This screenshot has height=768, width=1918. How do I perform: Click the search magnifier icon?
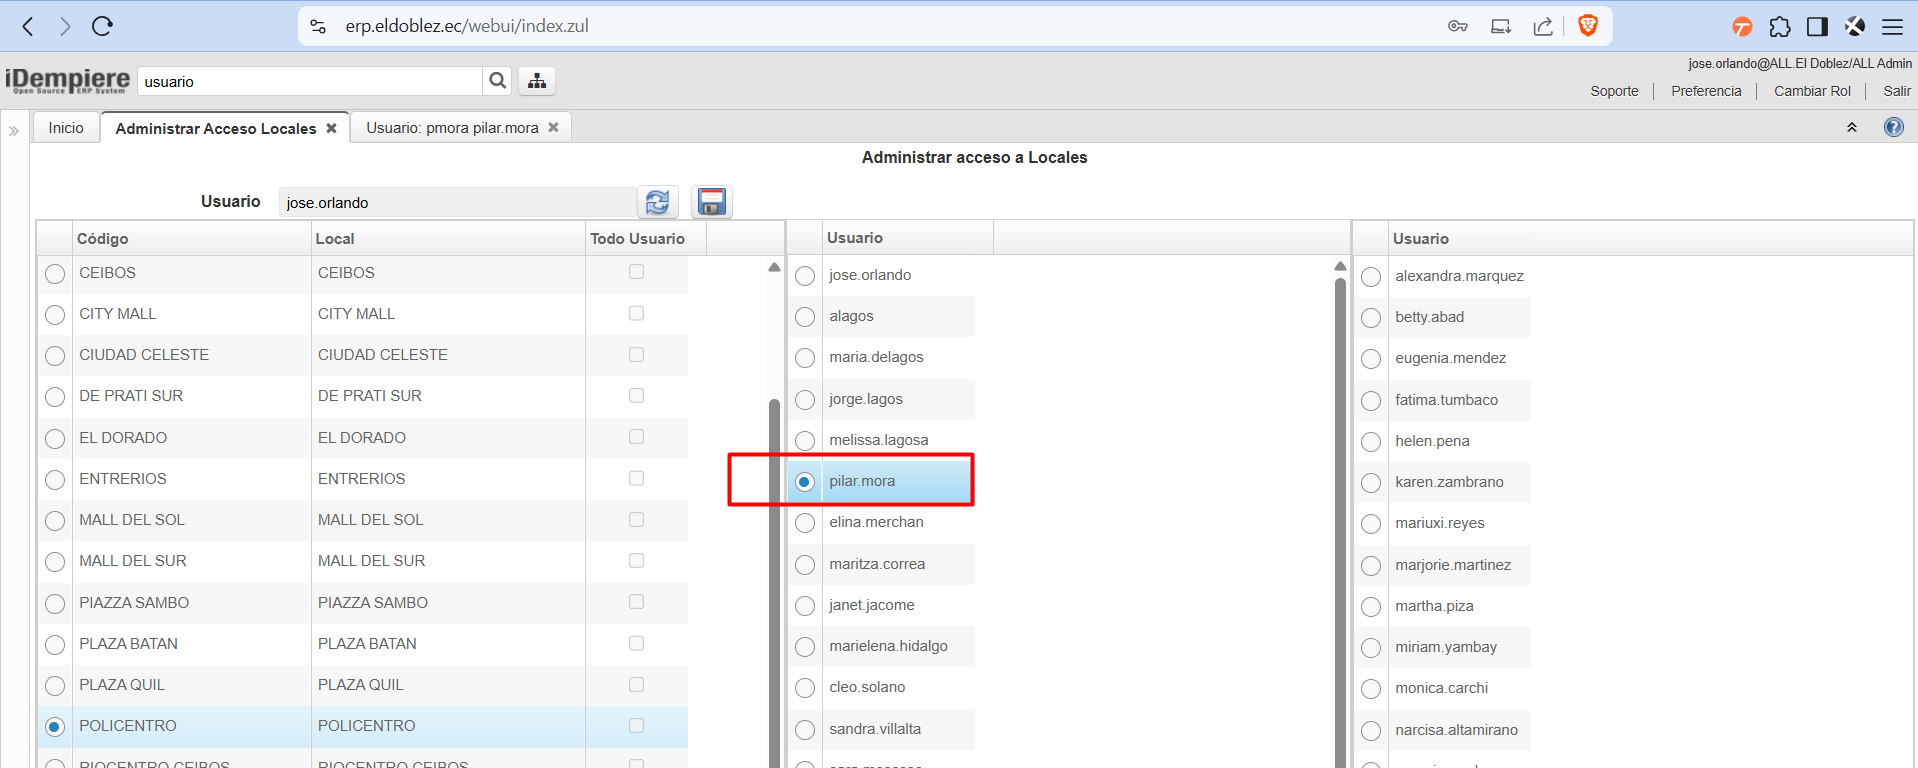pyautogui.click(x=497, y=81)
